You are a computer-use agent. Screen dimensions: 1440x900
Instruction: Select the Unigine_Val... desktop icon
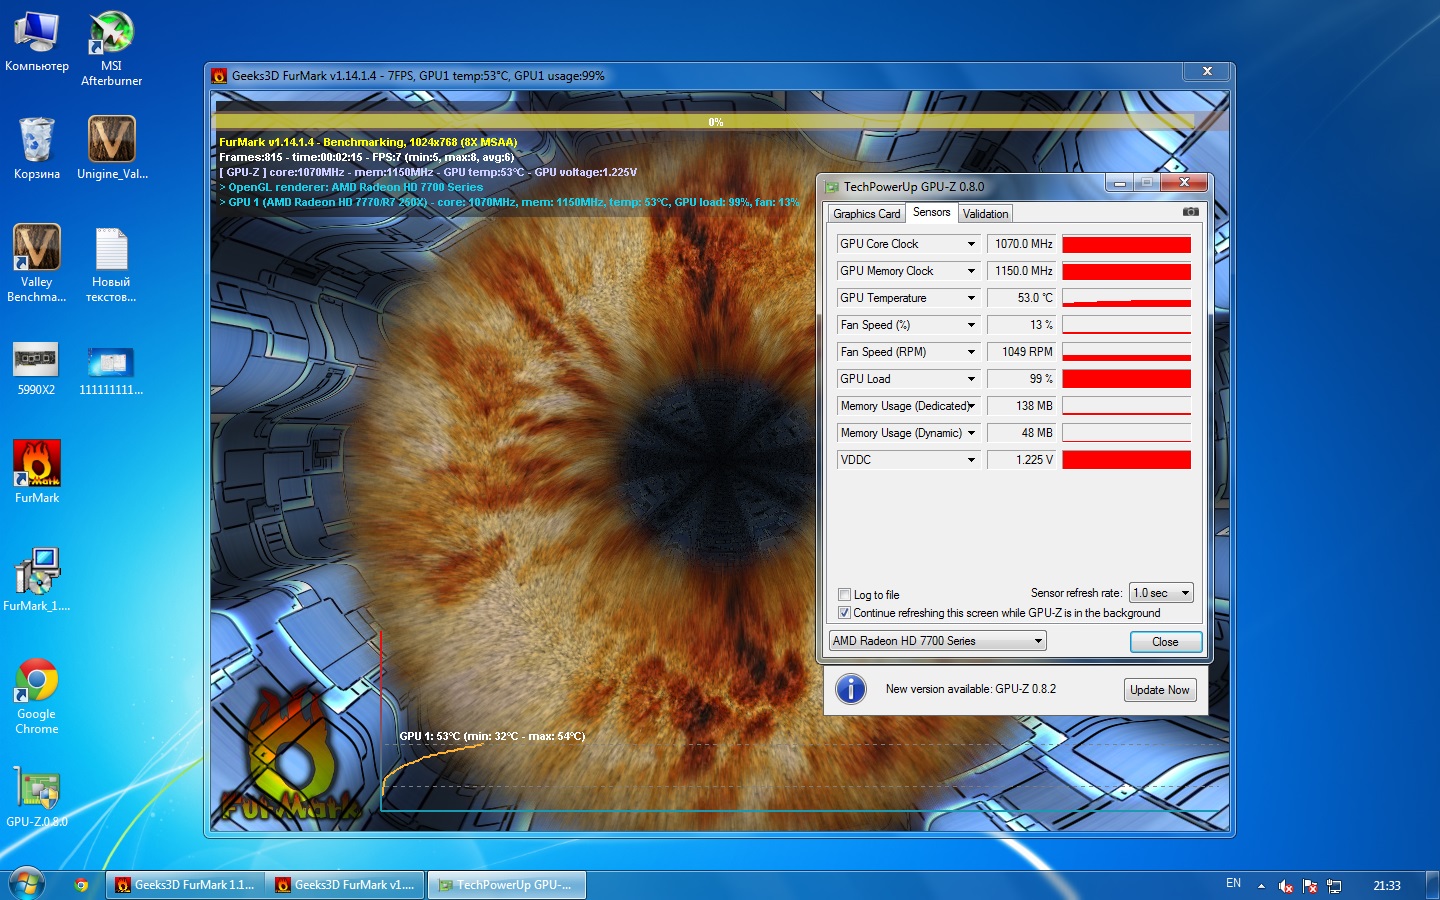tap(111, 148)
